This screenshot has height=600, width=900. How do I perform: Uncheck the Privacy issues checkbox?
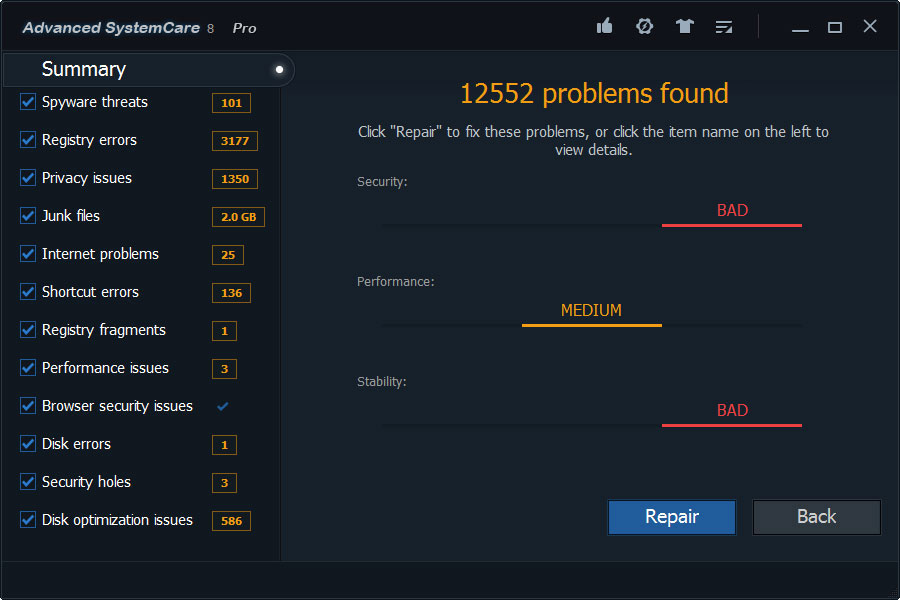pyautogui.click(x=28, y=177)
